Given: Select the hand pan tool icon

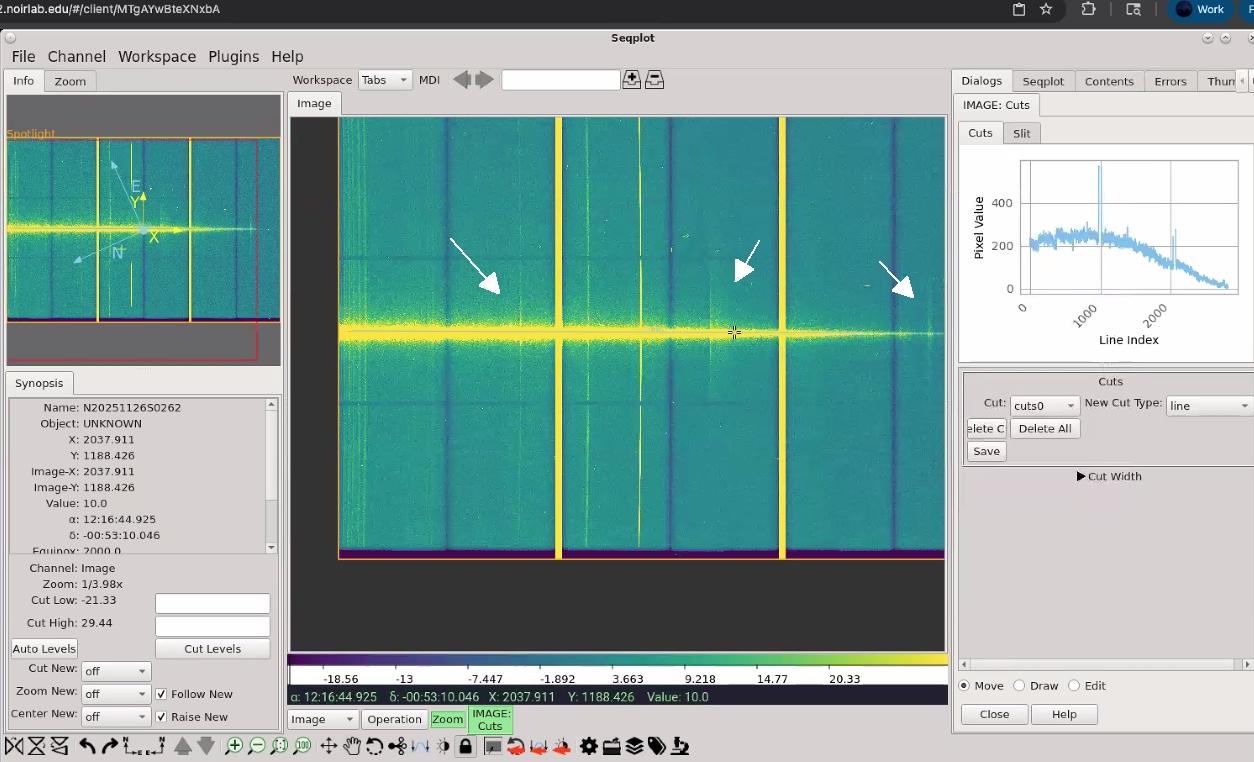Looking at the screenshot, I should click(x=352, y=746).
